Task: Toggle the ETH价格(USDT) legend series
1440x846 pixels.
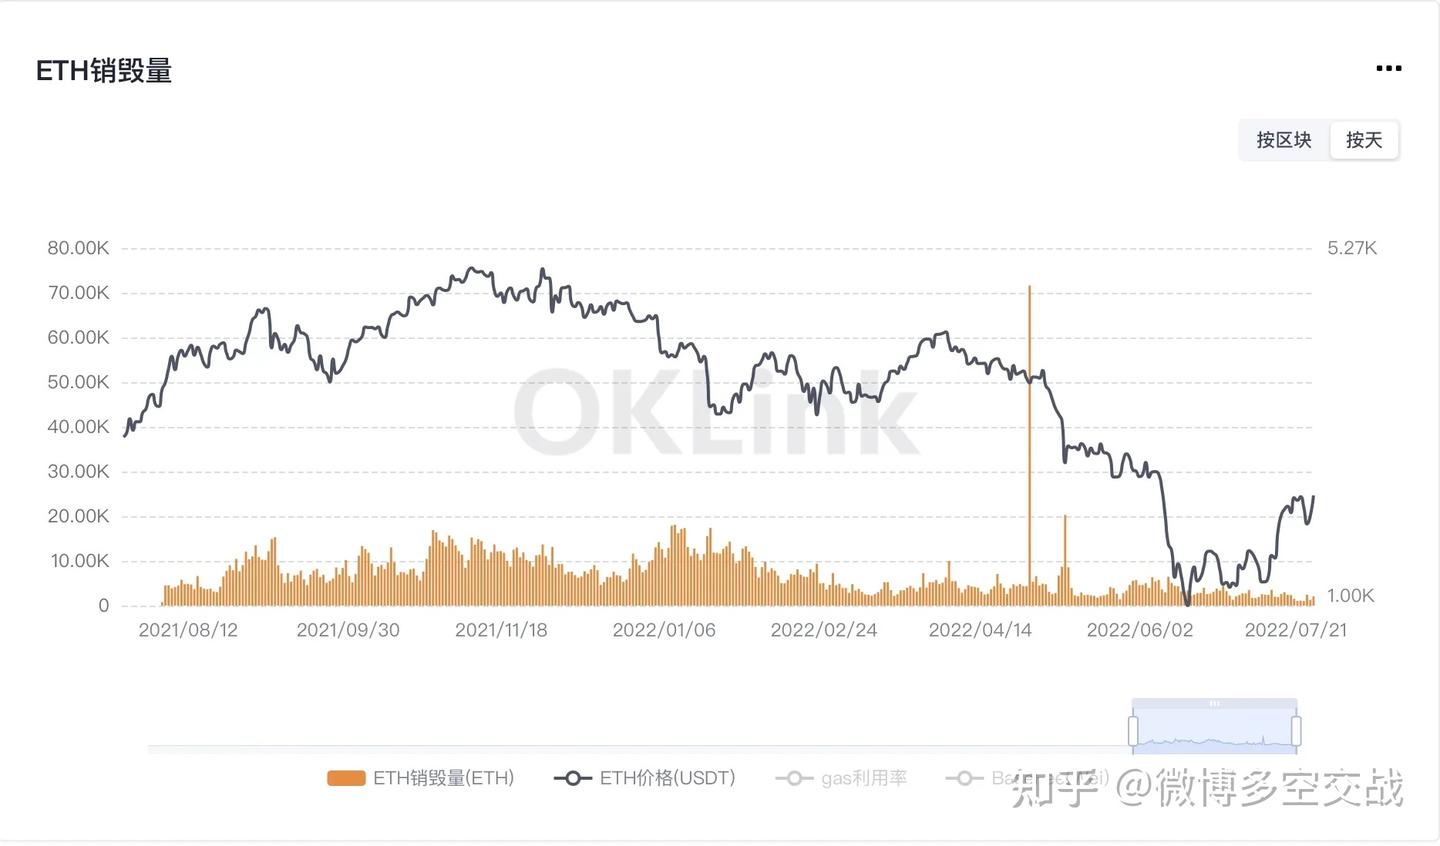Action: pos(667,778)
